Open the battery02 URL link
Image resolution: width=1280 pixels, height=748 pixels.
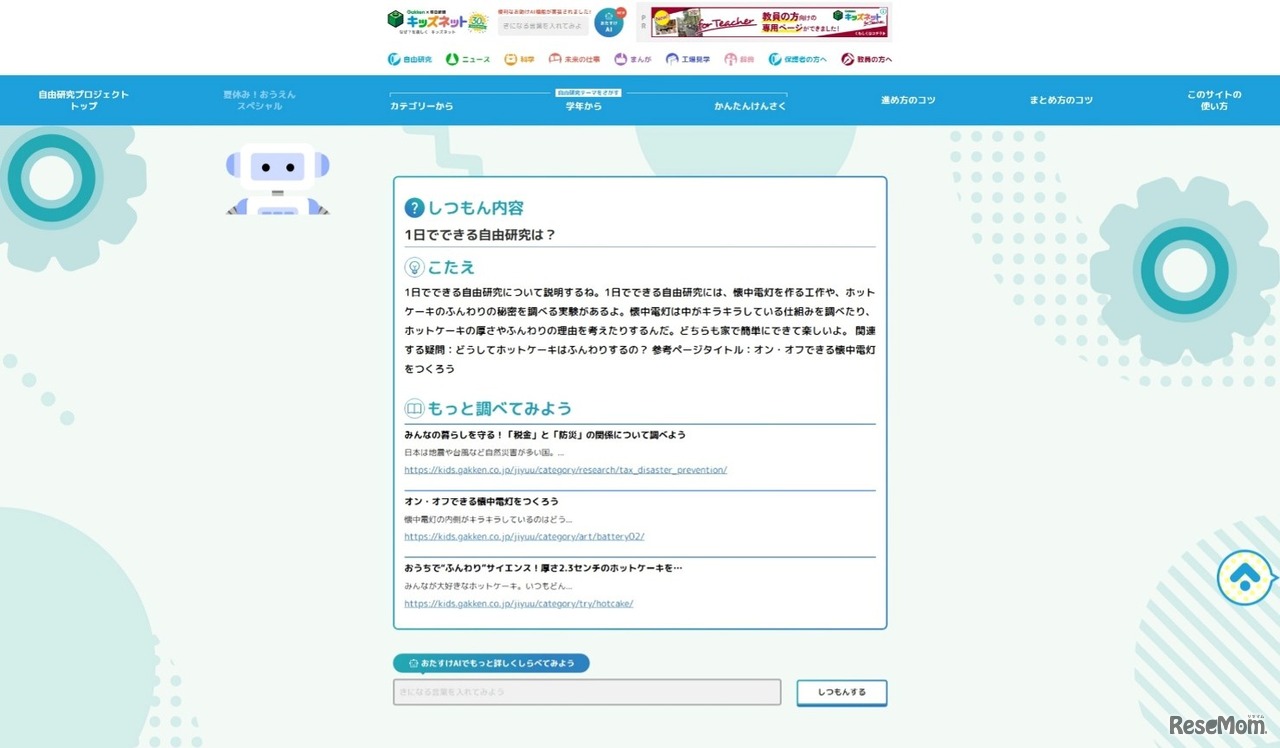pos(524,537)
